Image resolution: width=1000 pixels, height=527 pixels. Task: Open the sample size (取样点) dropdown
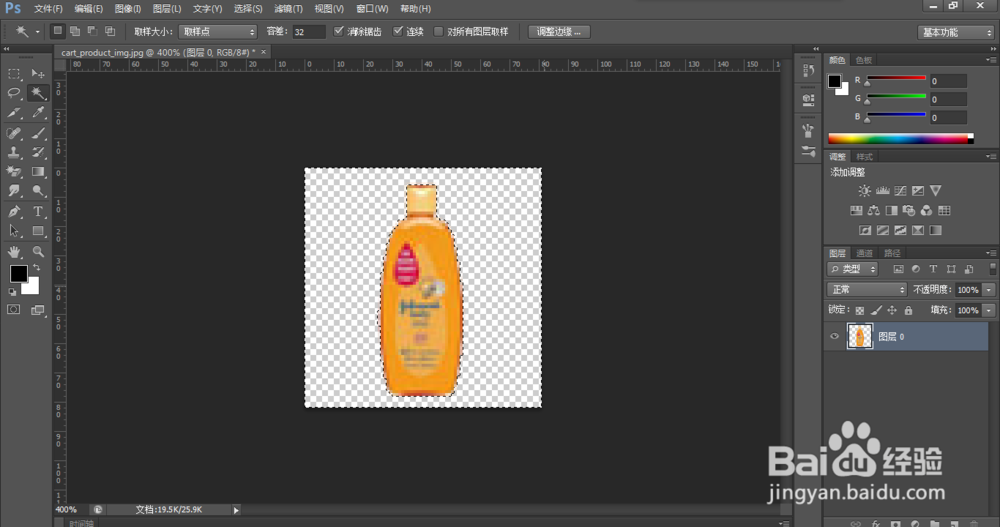tap(217, 31)
